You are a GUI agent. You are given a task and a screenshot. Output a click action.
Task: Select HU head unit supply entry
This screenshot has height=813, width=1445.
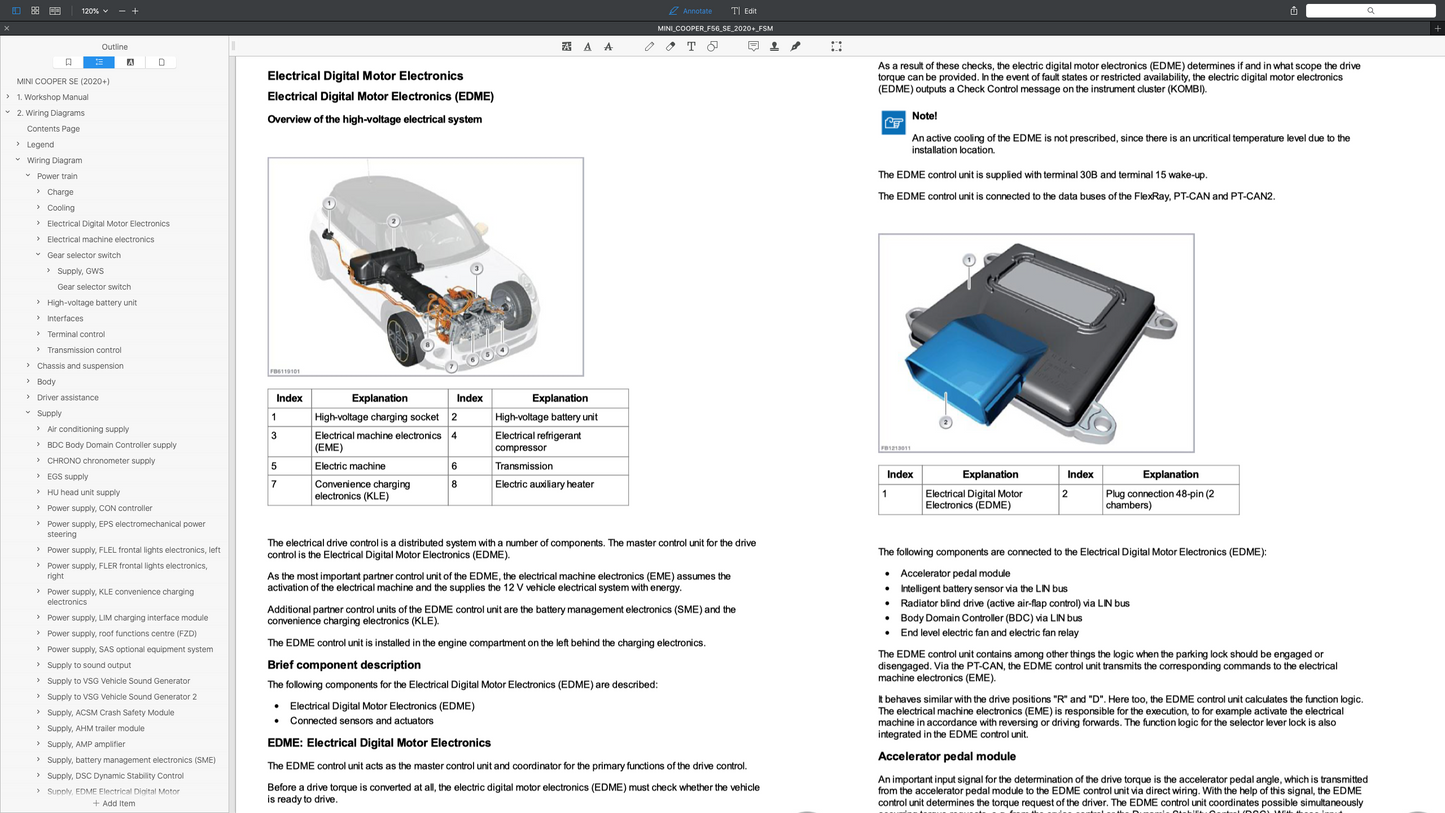(x=83, y=492)
